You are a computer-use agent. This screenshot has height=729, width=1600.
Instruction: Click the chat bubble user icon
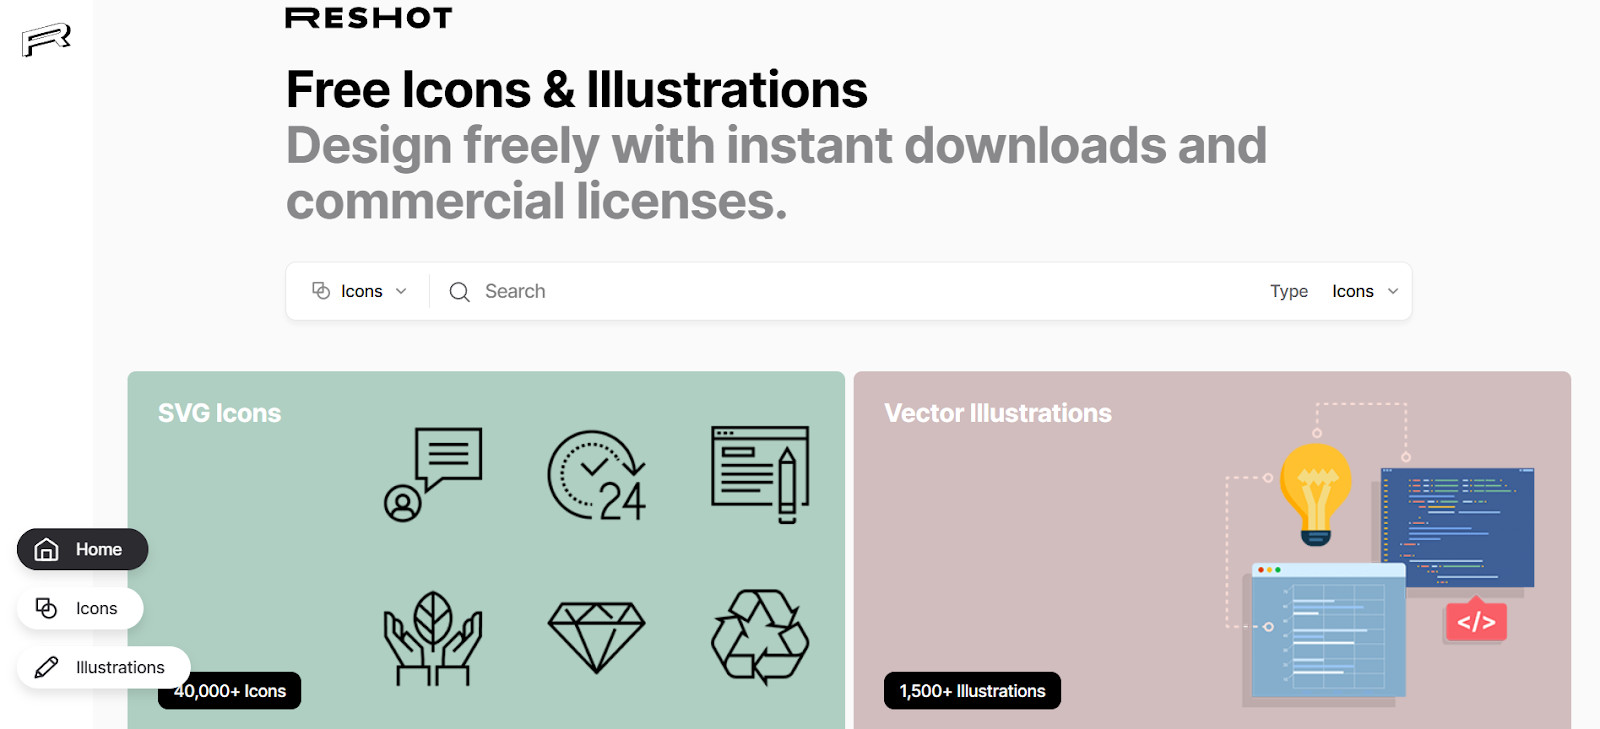433,474
